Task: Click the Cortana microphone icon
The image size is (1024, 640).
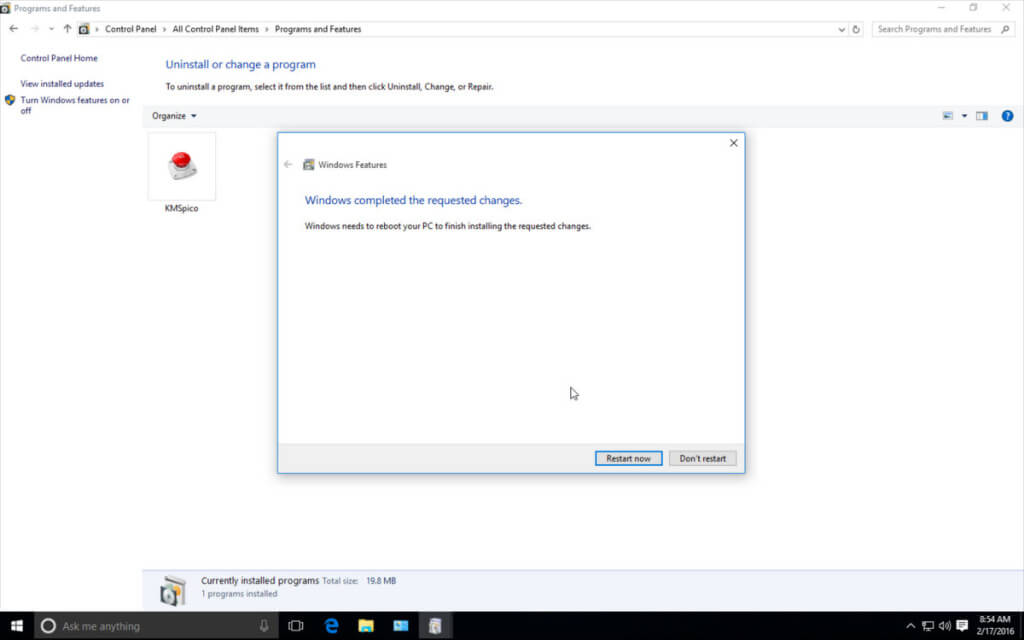Action: (264, 626)
